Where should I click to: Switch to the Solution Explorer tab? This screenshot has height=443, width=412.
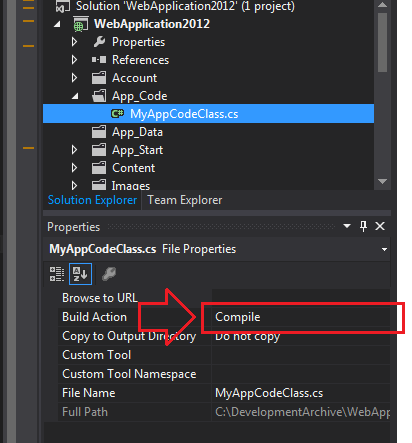pos(92,200)
